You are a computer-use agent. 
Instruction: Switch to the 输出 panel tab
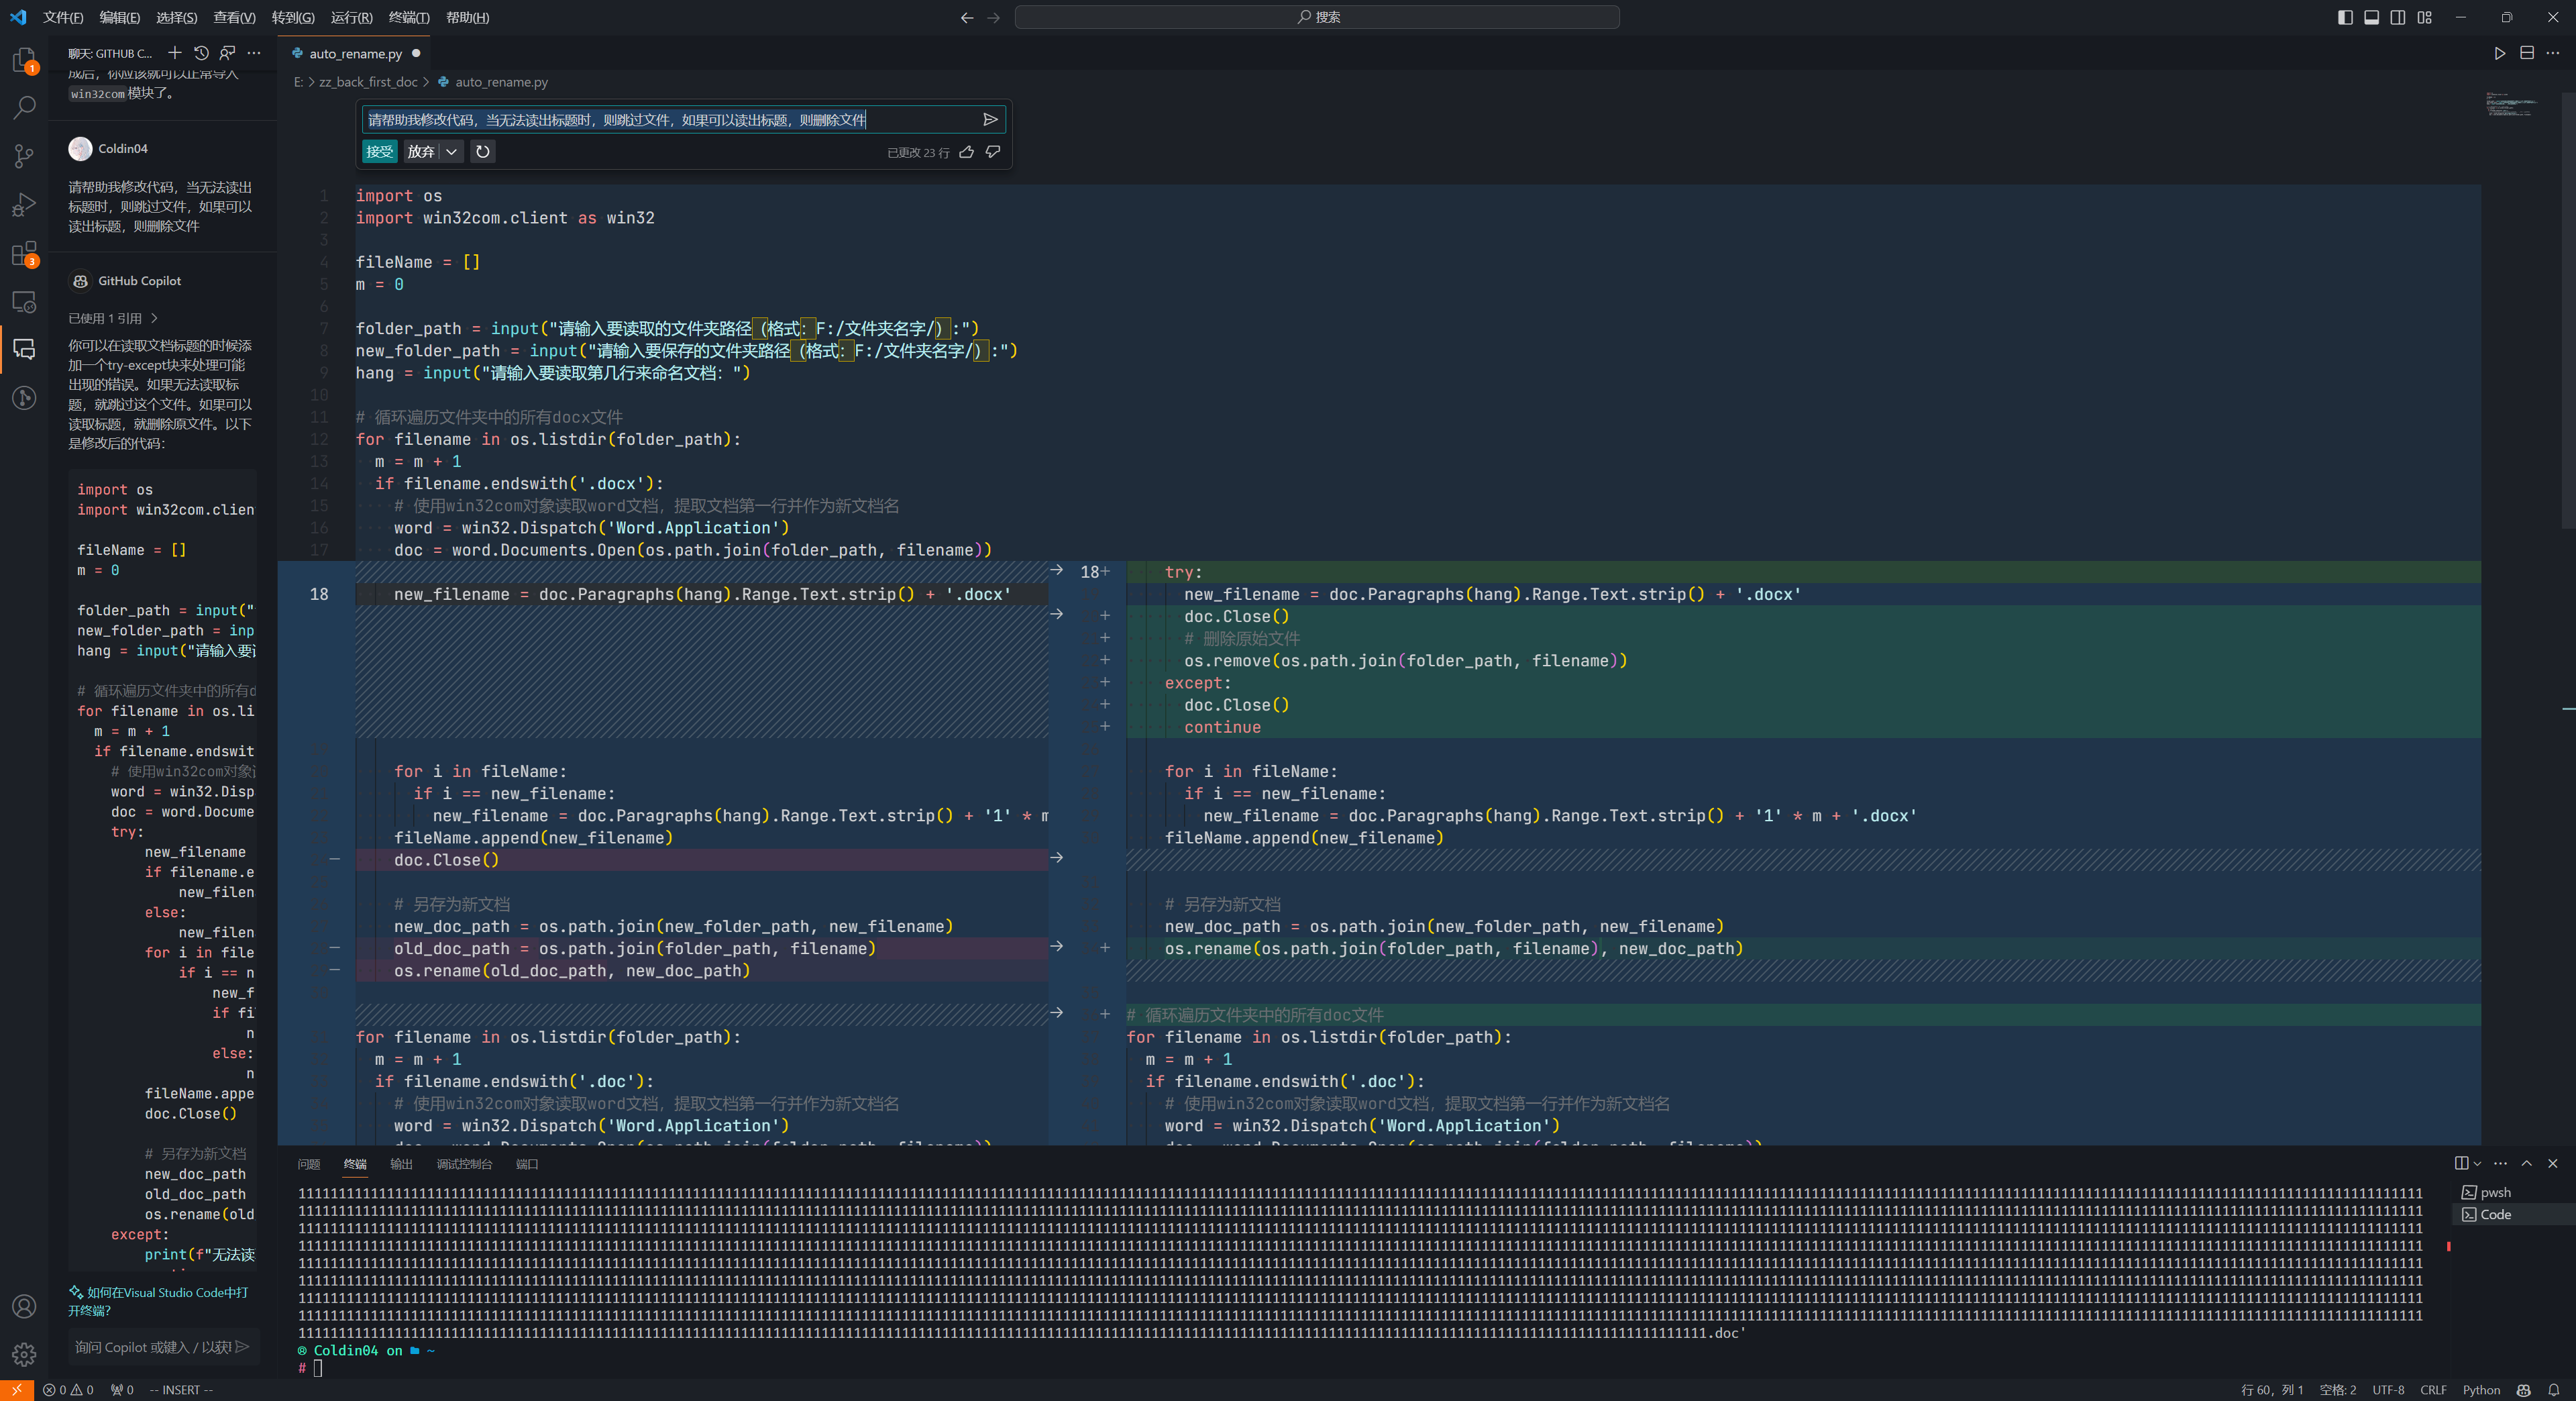[401, 1164]
